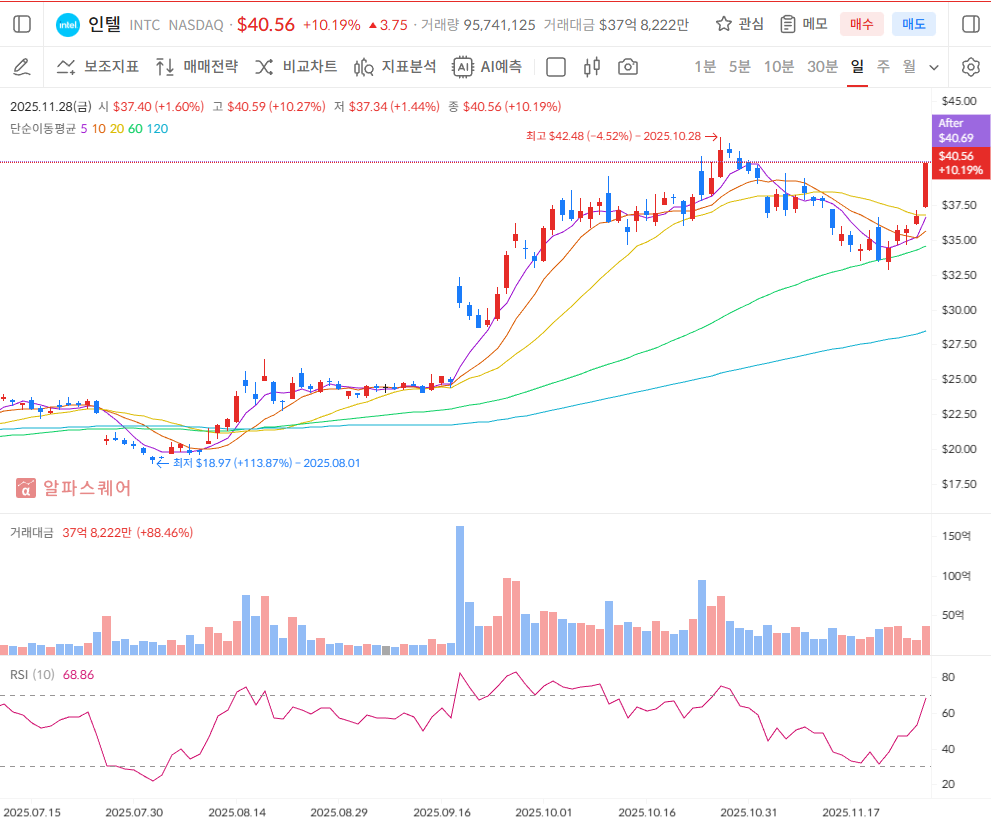Open 매매전략 trading strategy menu
Image resolution: width=991 pixels, height=826 pixels.
tap(197, 67)
